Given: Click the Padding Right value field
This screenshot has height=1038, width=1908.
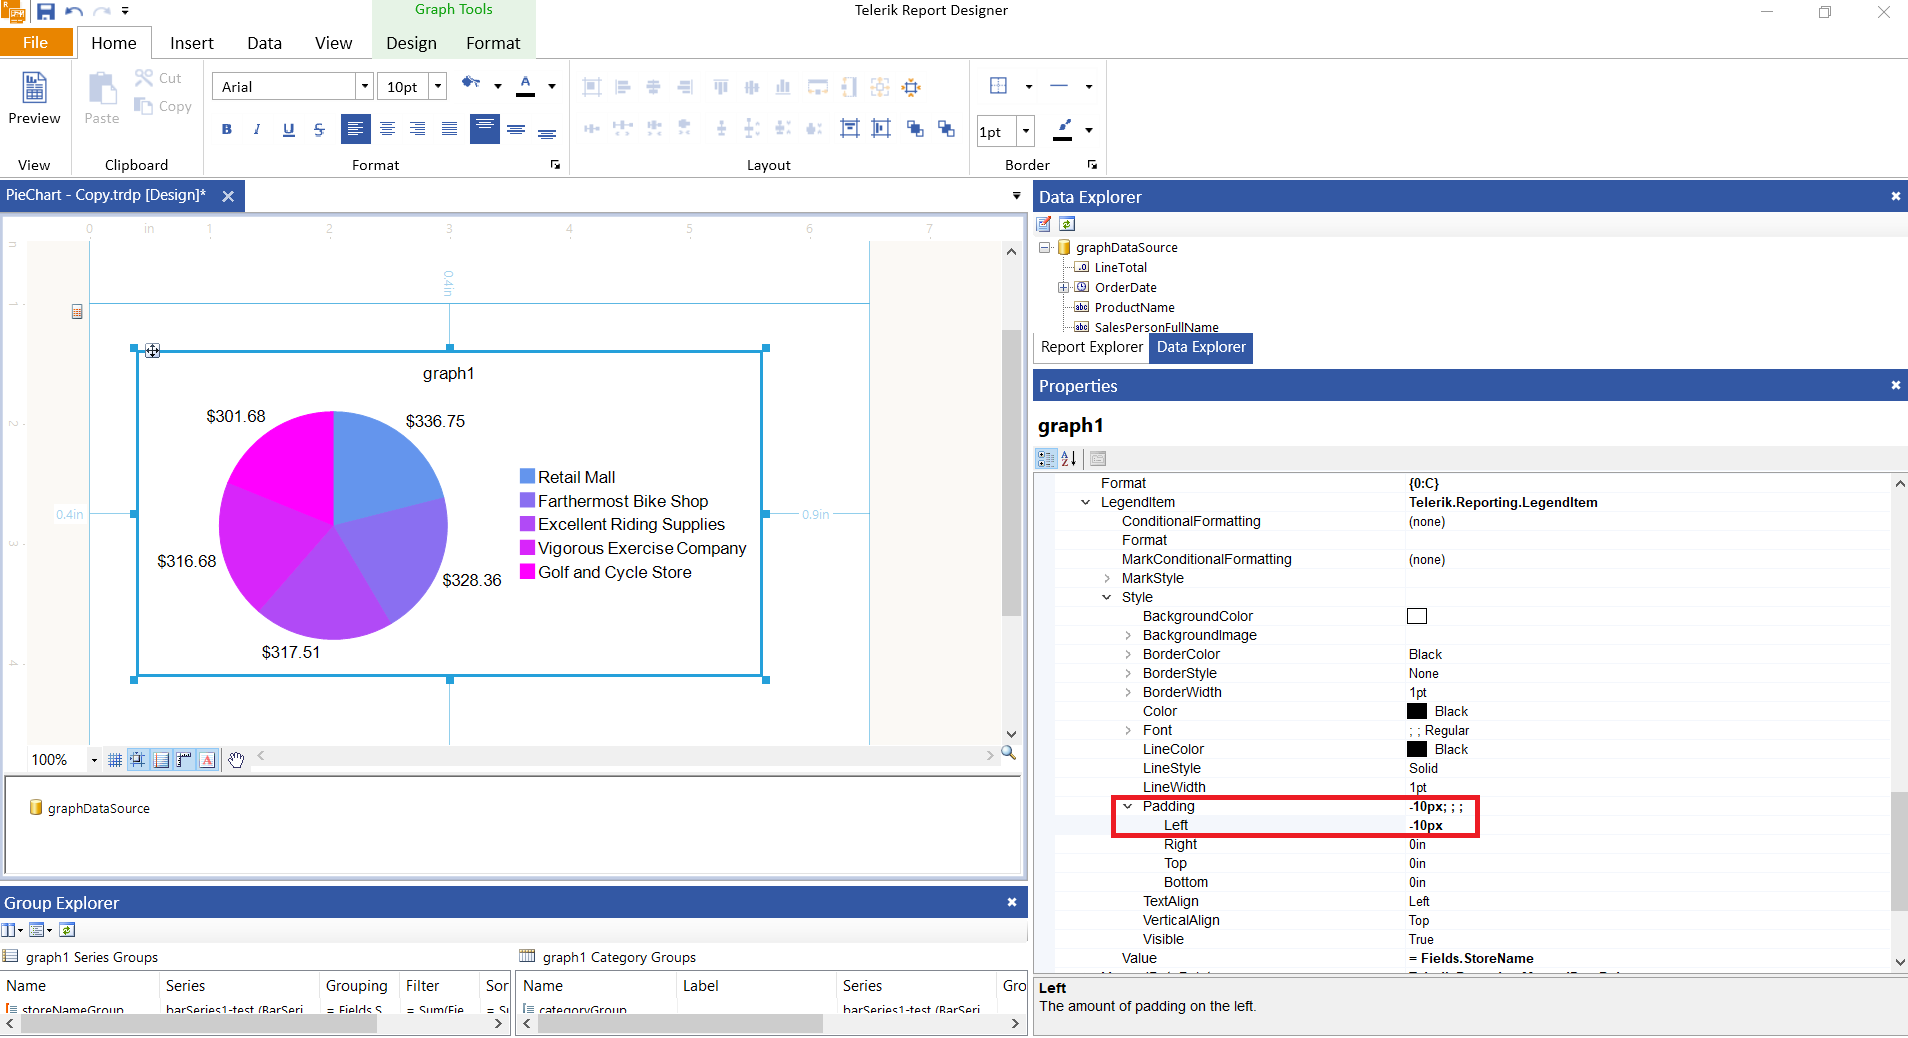Looking at the screenshot, I should tap(1646, 845).
